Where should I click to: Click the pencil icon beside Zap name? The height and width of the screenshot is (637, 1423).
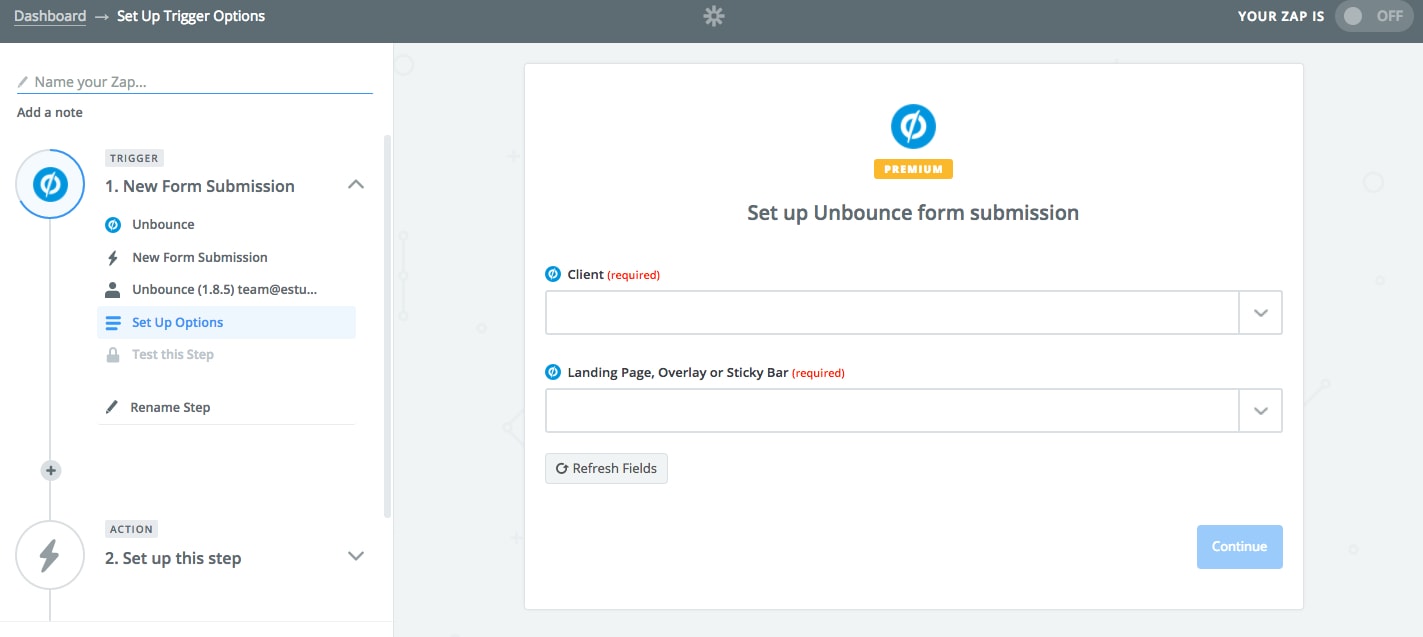[23, 82]
